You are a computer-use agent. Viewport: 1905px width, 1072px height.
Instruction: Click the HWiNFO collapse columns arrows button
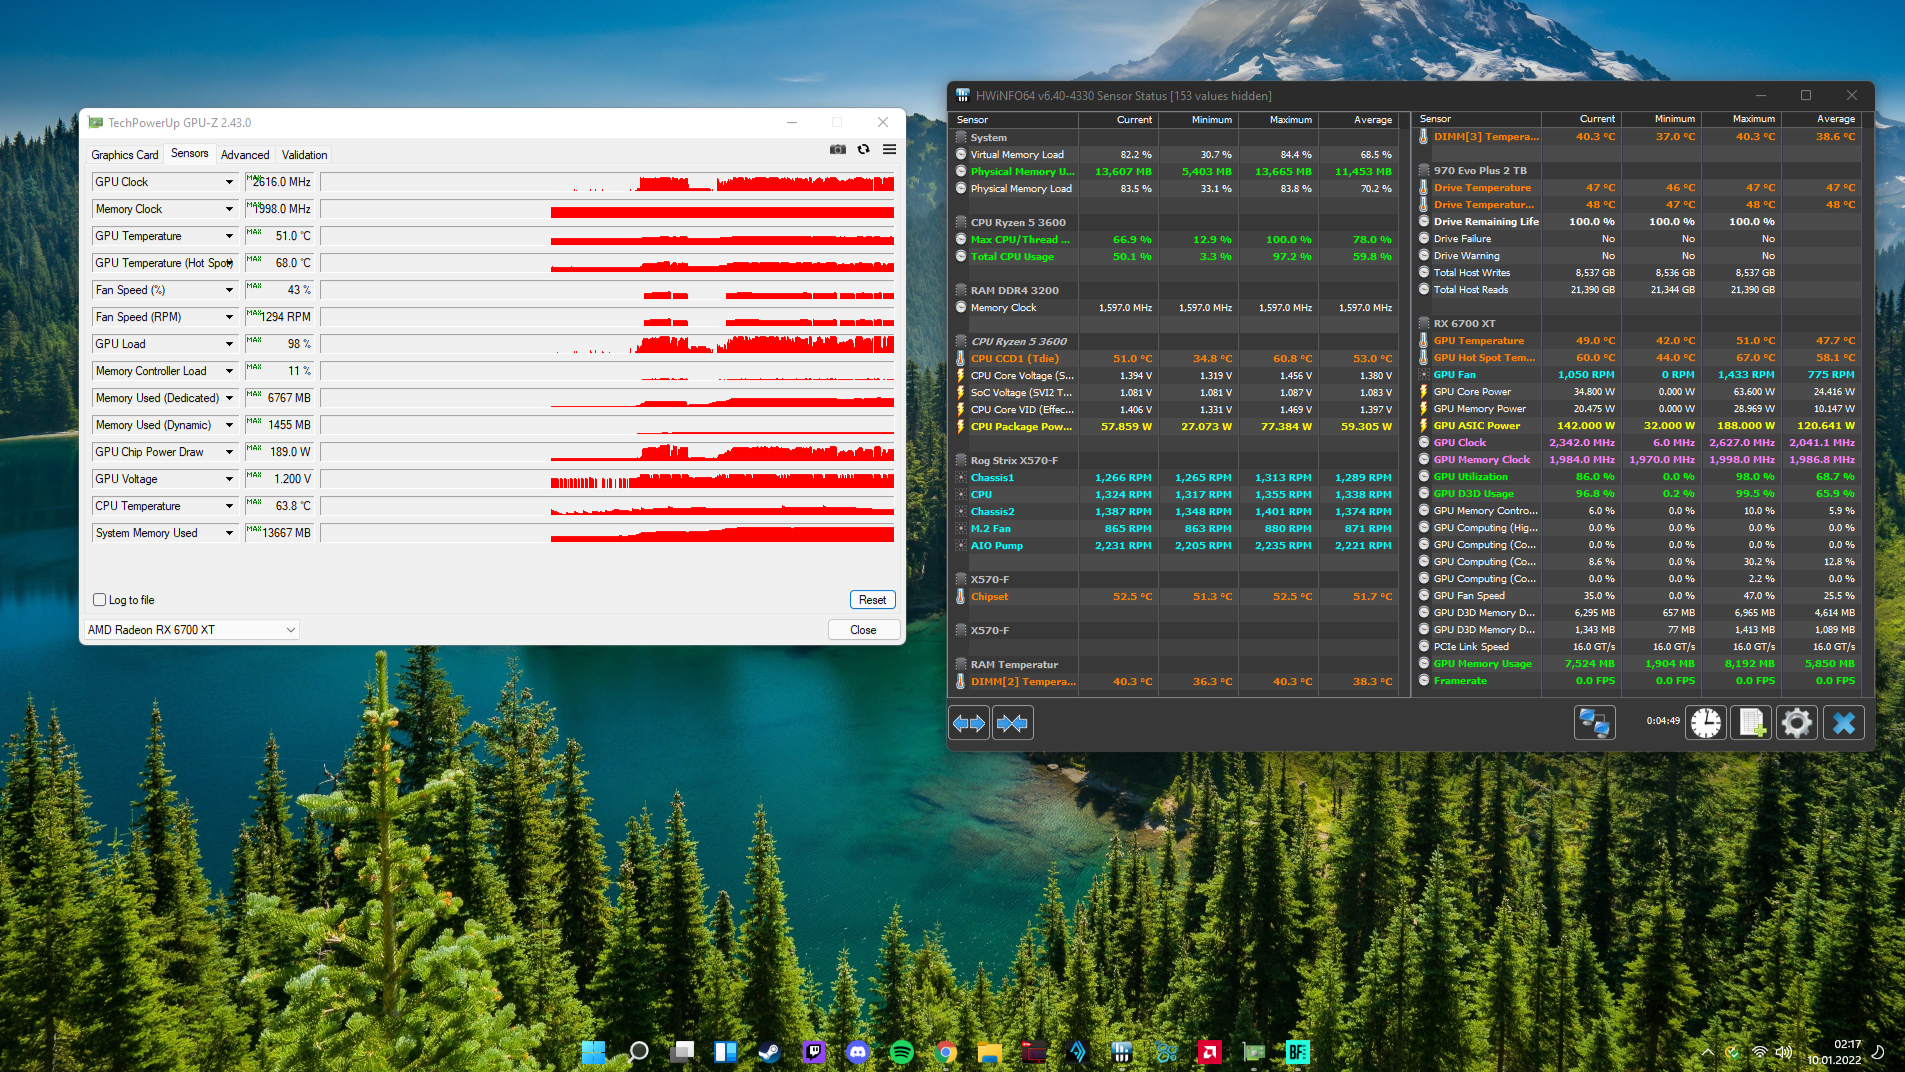1012,723
